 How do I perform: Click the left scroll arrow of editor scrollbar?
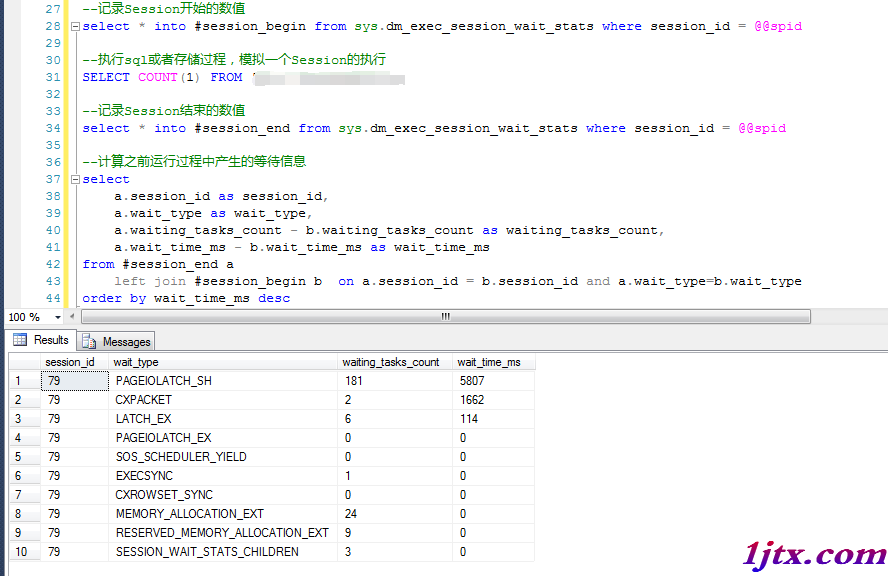pos(72,317)
